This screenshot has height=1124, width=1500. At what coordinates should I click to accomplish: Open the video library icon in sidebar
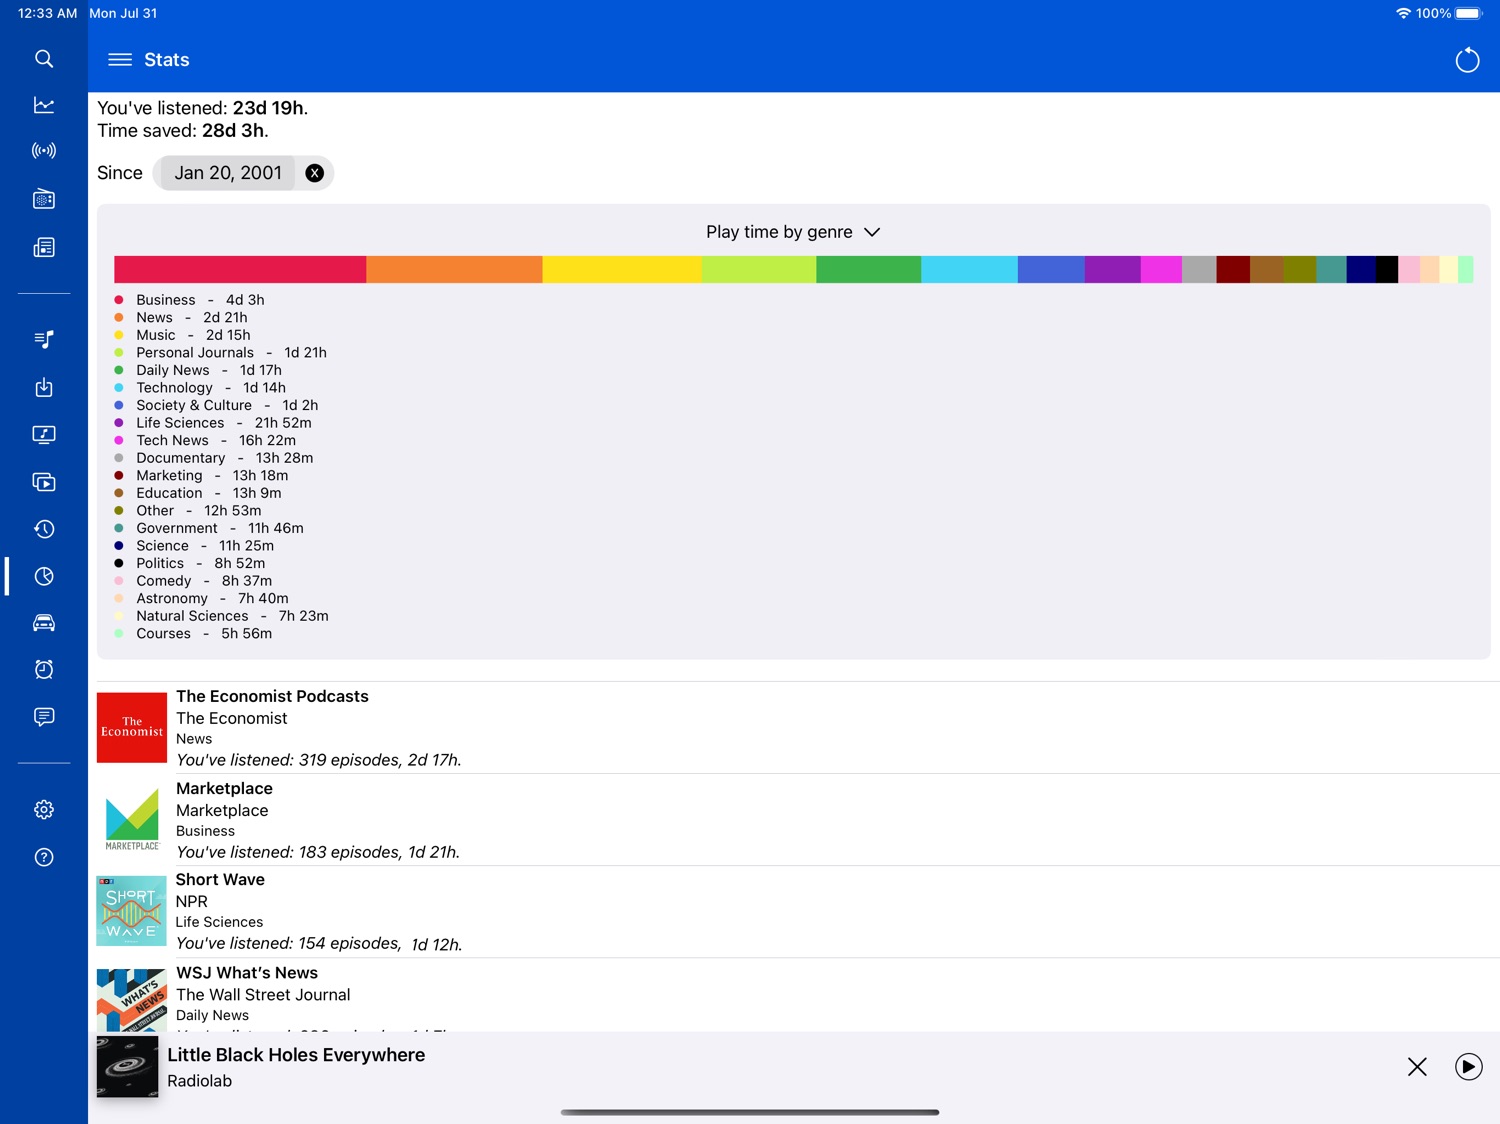click(44, 482)
